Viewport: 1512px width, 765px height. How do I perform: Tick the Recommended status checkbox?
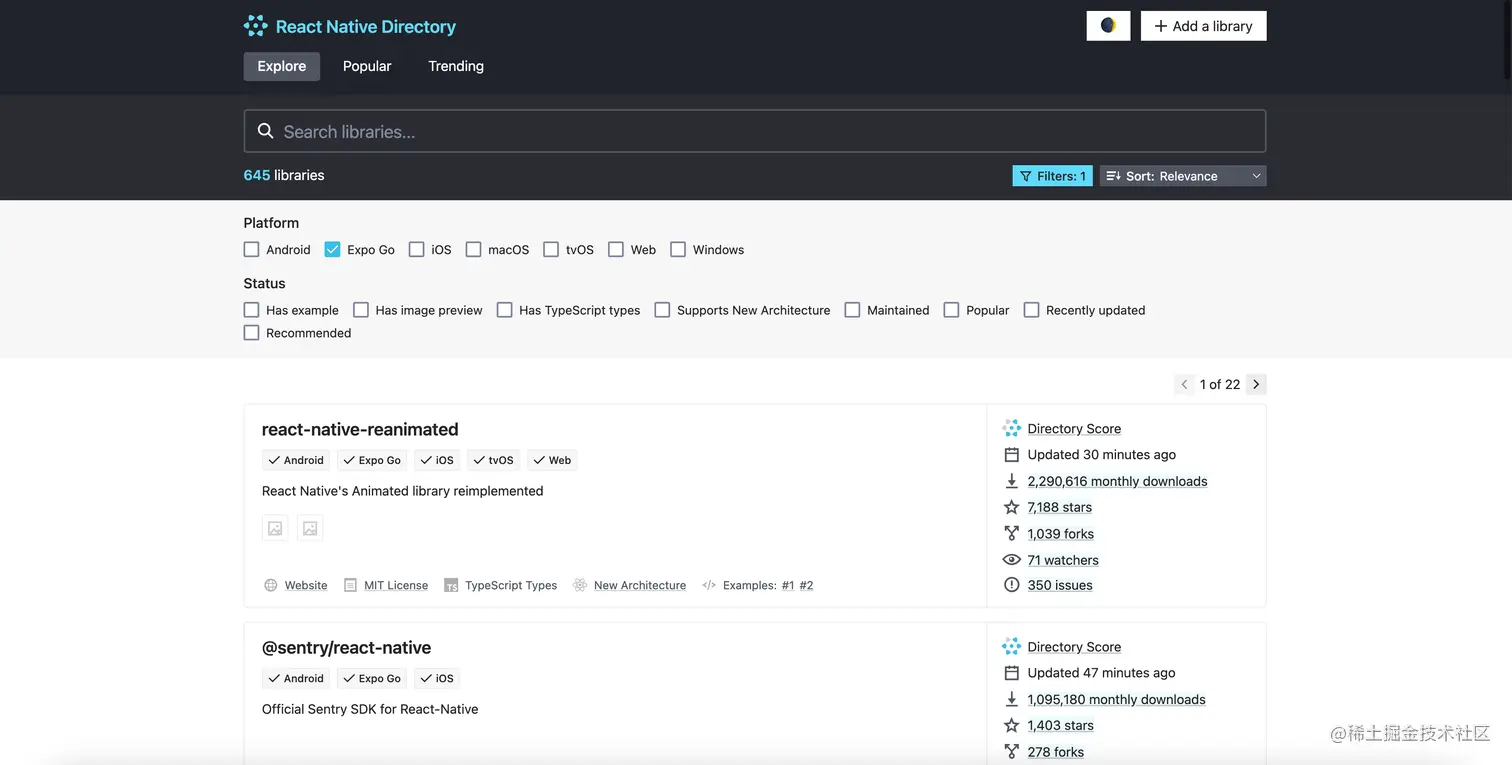tap(251, 333)
